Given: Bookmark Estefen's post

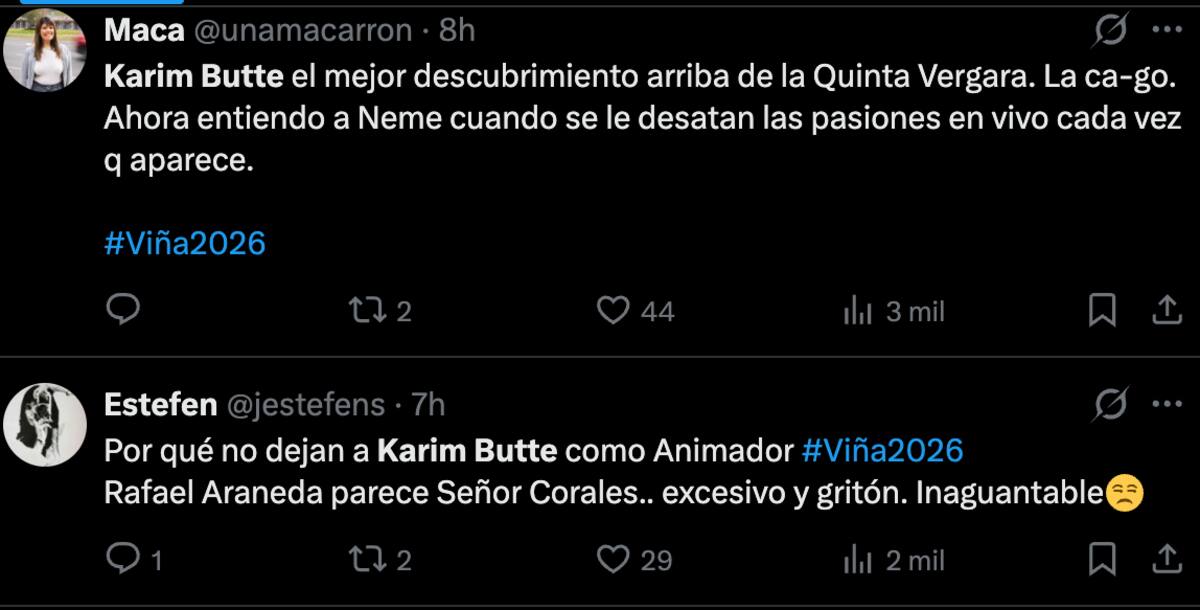Looking at the screenshot, I should click(1101, 561).
